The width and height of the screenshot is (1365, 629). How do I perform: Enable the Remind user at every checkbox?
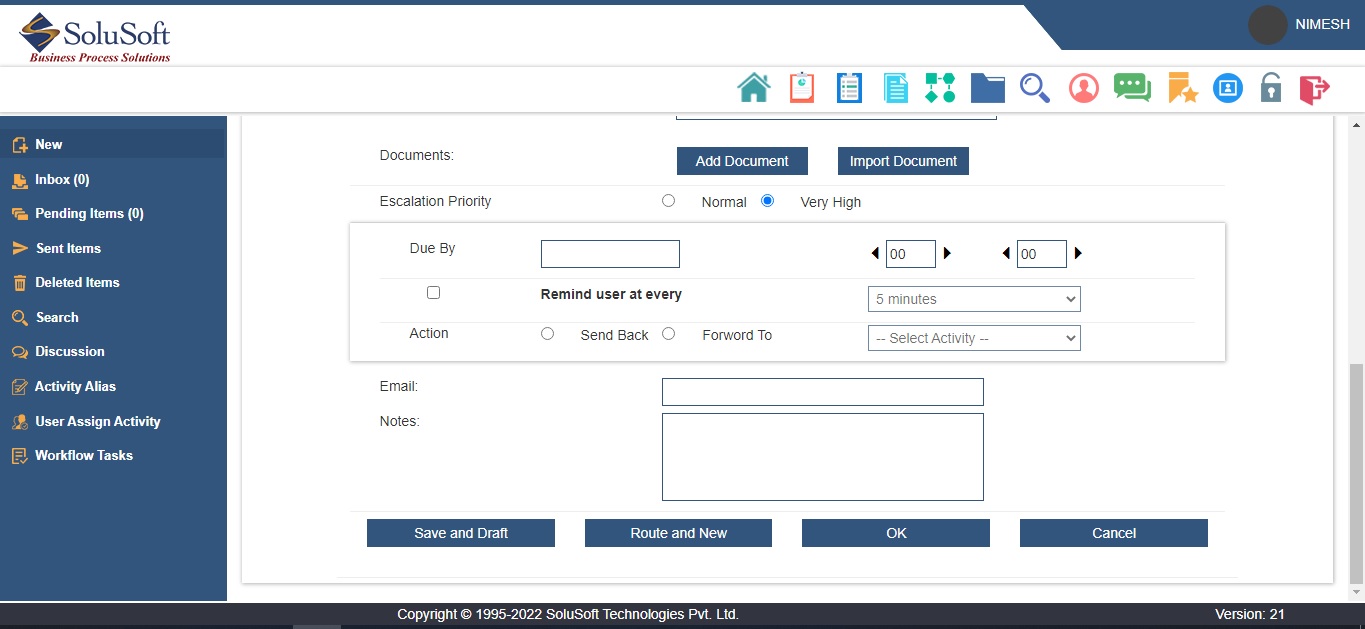433,293
